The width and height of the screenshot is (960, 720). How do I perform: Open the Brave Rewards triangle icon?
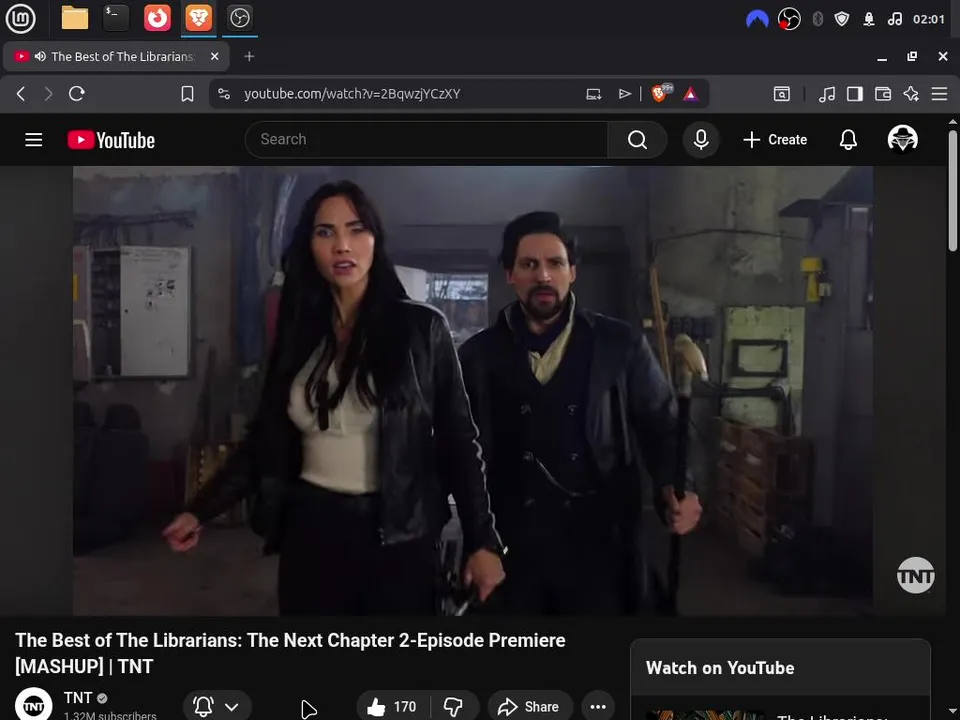coord(691,94)
